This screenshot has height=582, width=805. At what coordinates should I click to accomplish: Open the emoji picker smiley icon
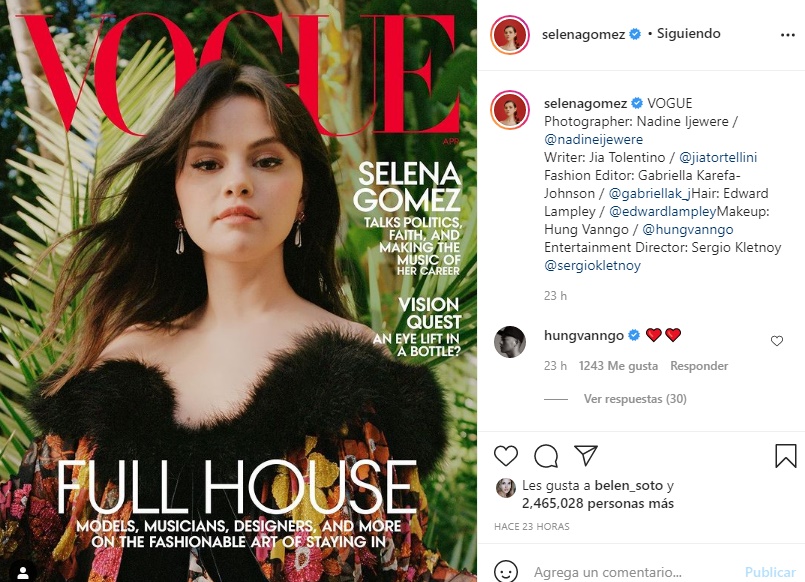coord(506,571)
